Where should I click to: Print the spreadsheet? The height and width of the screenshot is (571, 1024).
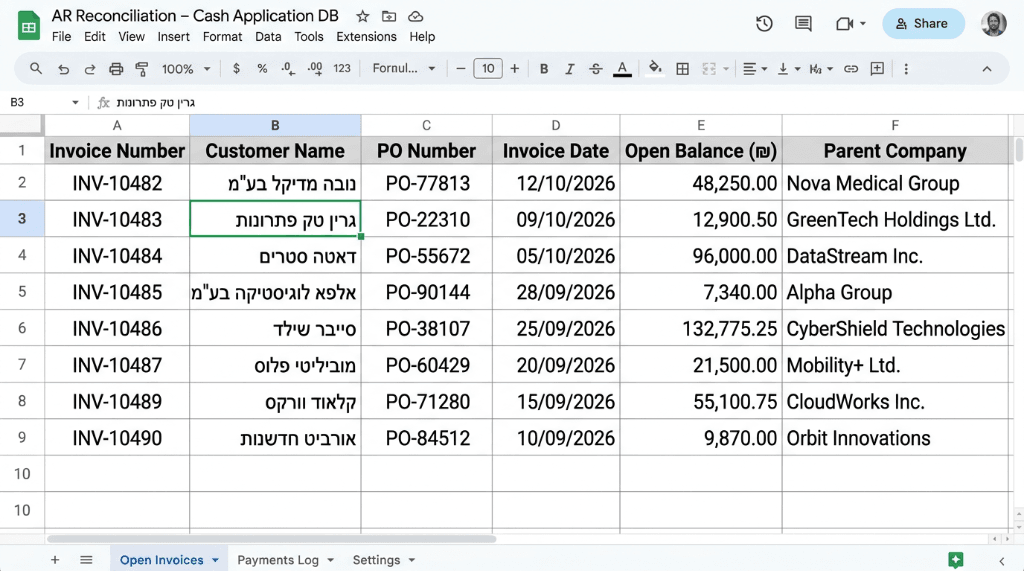point(116,69)
